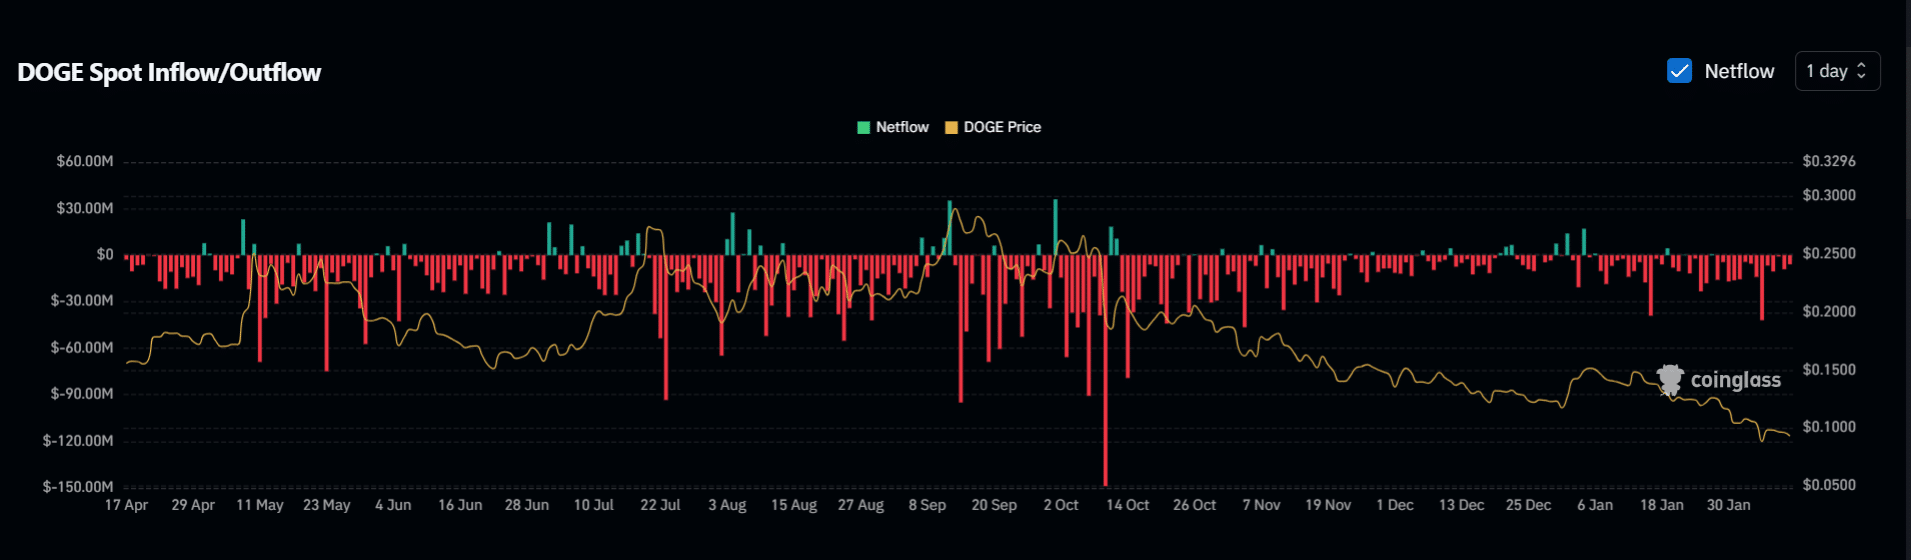The height and width of the screenshot is (560, 1911).
Task: Click the $0.1500 price axis label
Action: point(1829,369)
